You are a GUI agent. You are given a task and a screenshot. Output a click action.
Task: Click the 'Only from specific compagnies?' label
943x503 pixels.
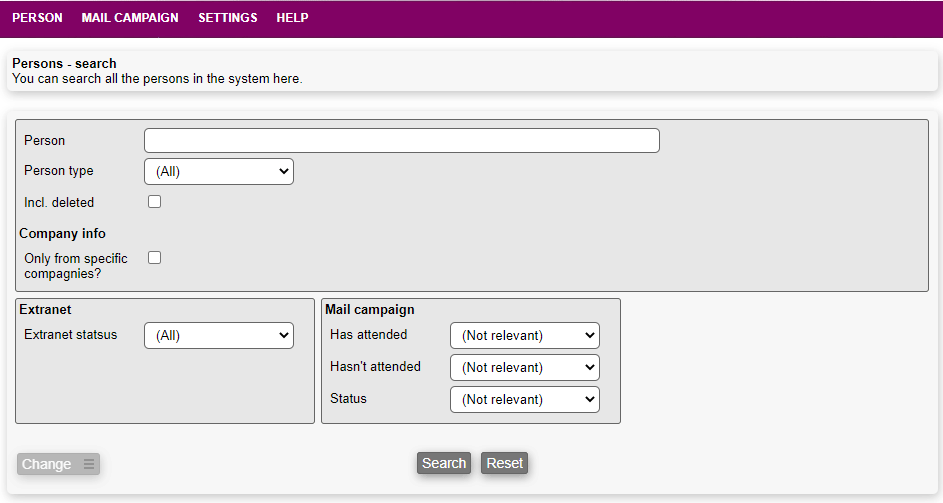[75, 266]
